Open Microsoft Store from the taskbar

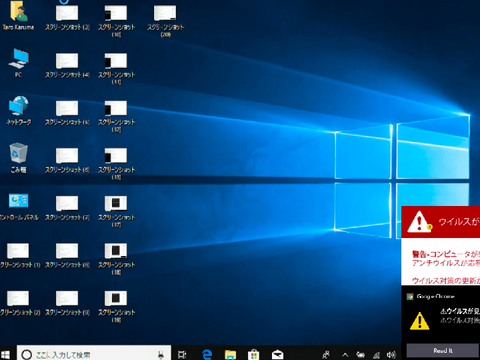254,354
